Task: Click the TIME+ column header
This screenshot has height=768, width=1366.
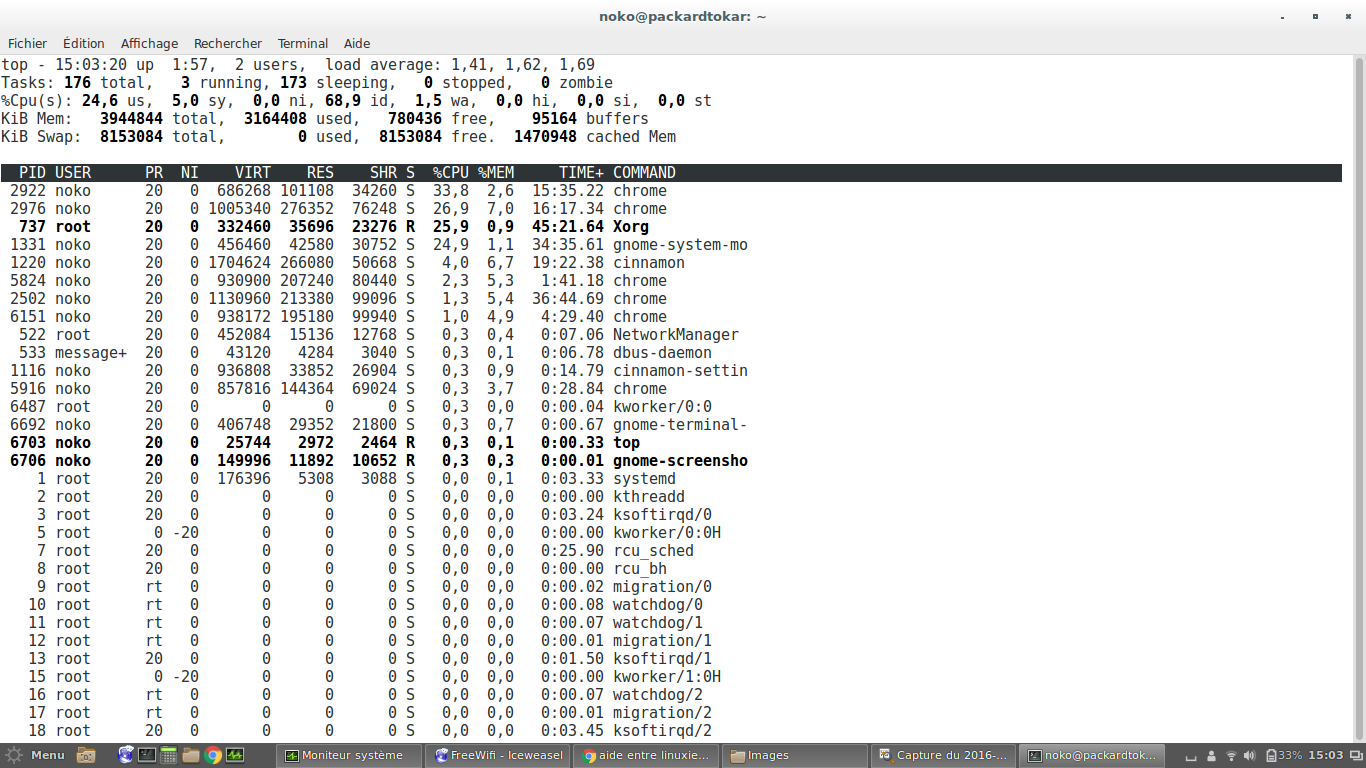Action: 581,173
